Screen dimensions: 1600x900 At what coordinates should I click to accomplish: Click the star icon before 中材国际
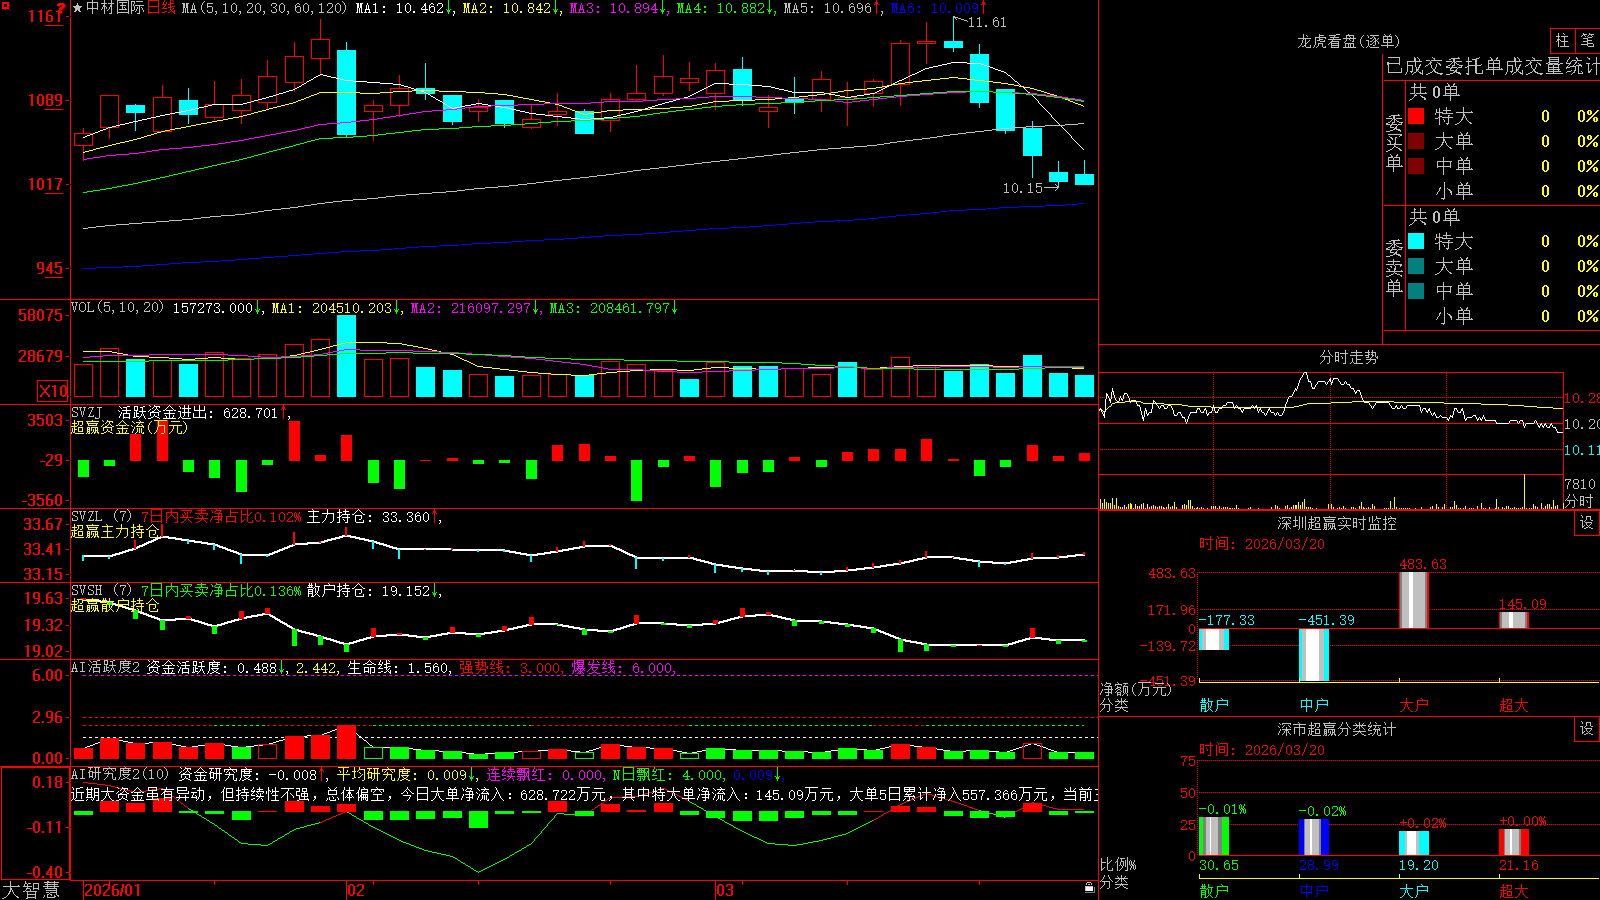pos(78,8)
